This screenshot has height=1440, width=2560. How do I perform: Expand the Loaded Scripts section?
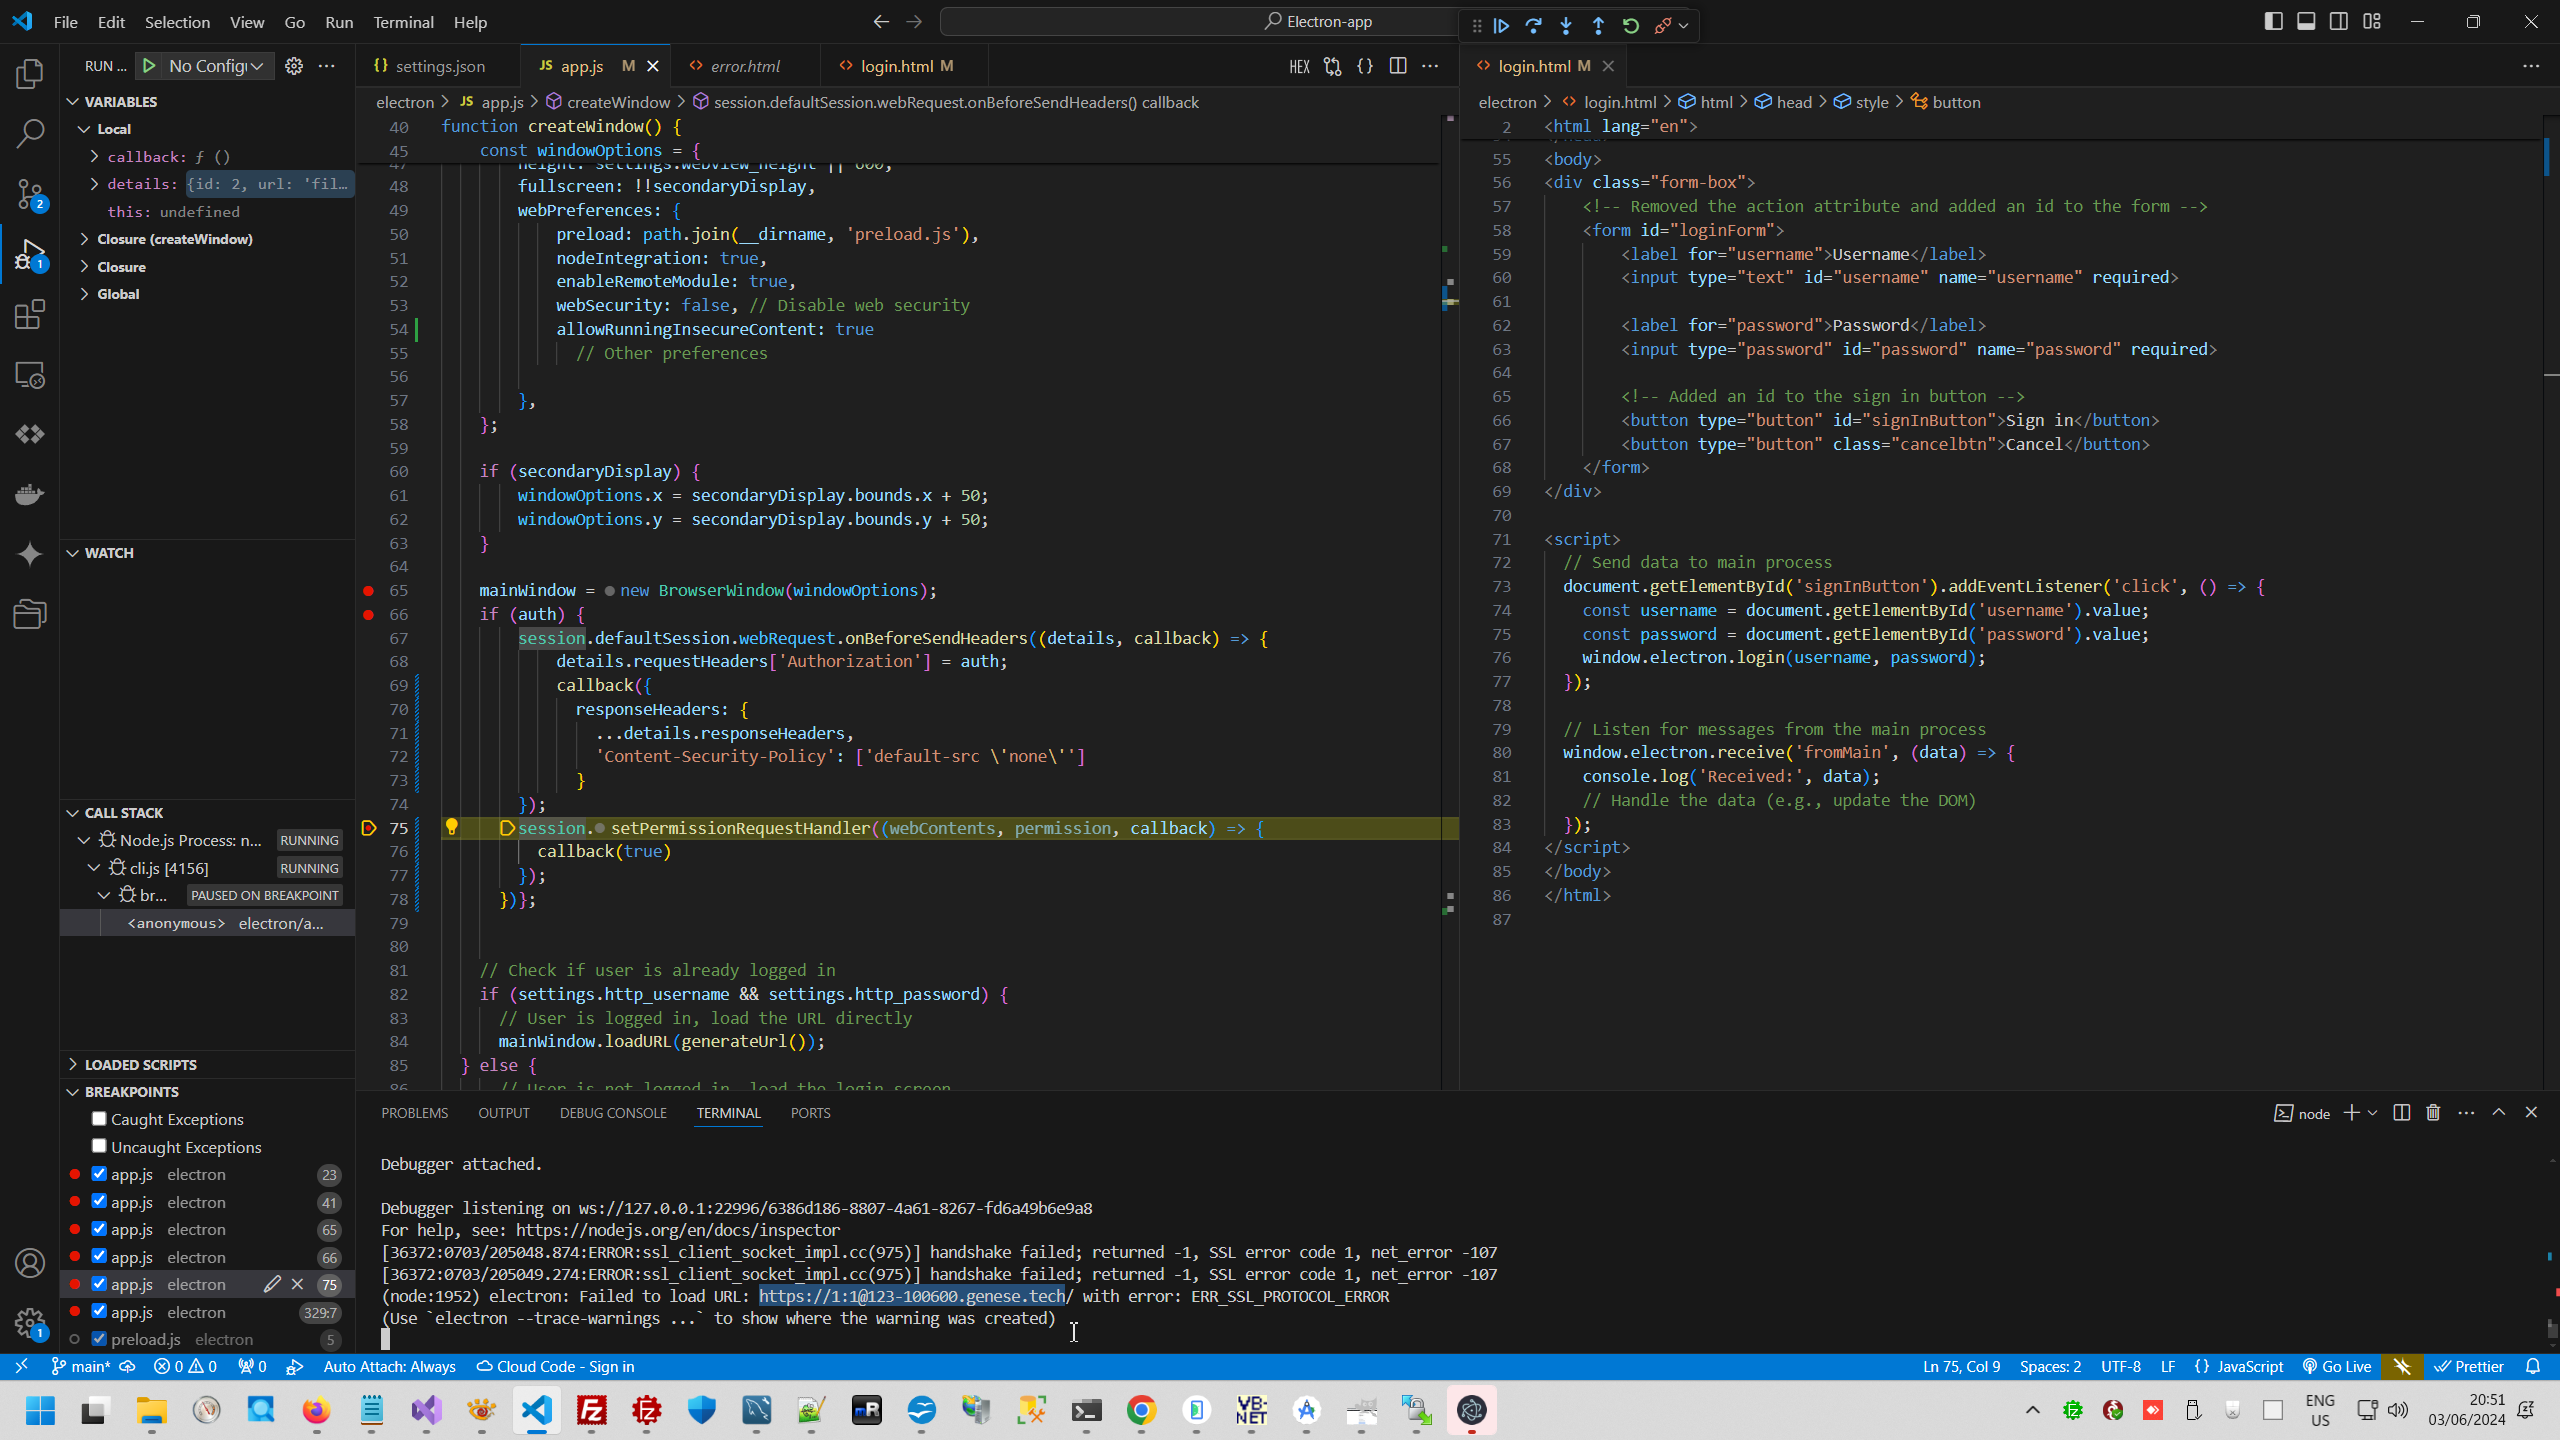(140, 1065)
